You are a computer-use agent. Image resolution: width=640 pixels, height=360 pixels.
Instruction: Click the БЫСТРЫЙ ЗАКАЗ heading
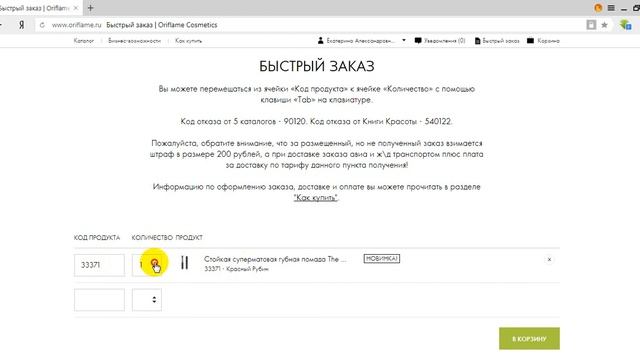pos(317,66)
